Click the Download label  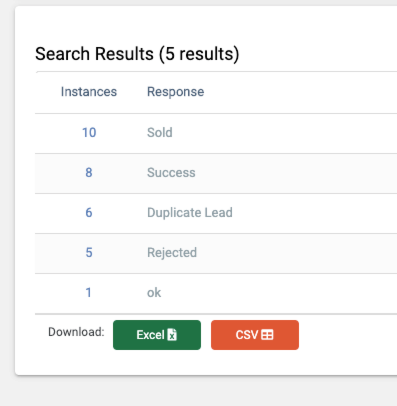pos(76,332)
